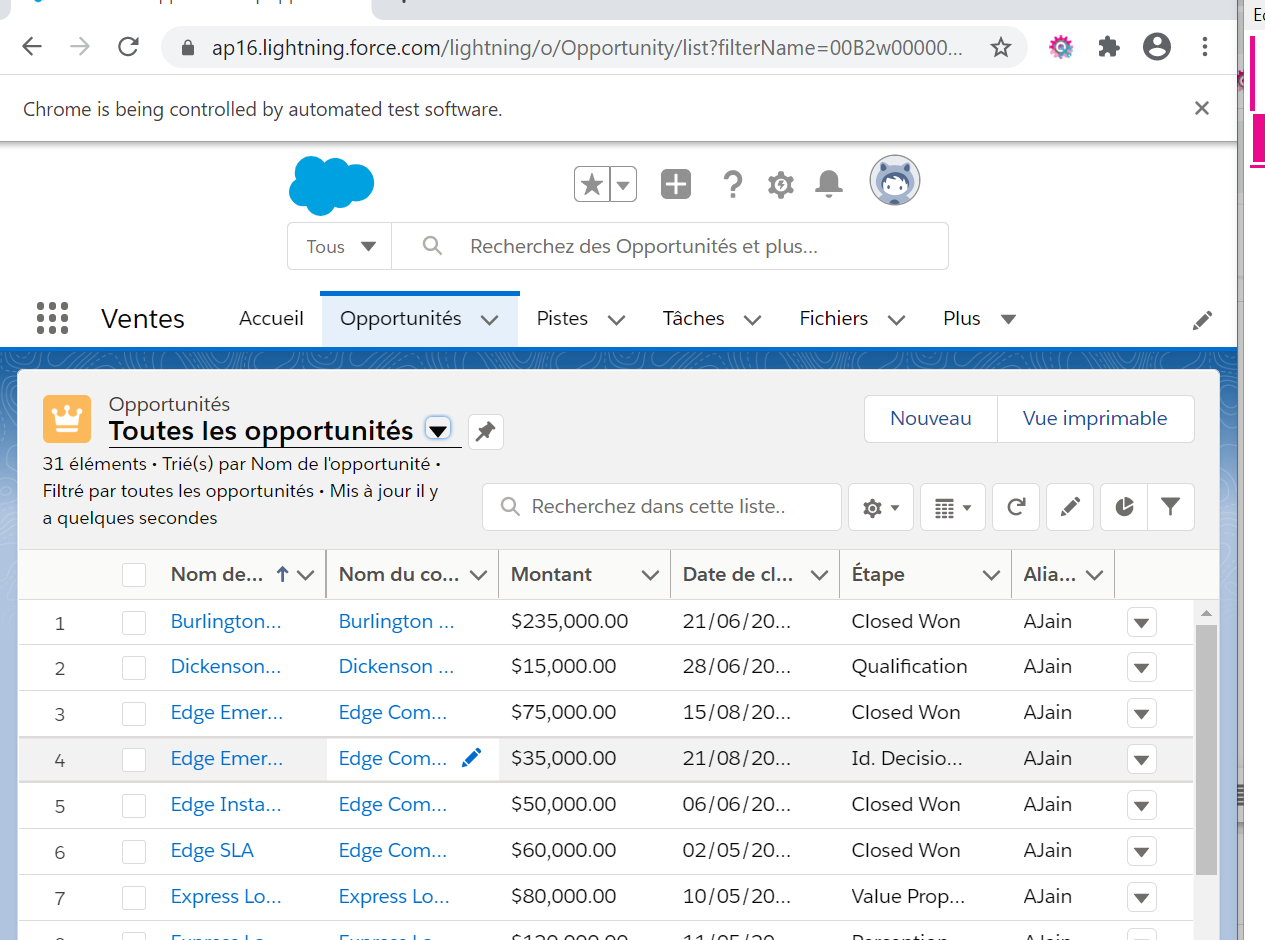Click the list vertical scrollbar
The image size is (1265, 940).
pyautogui.click(x=1206, y=750)
